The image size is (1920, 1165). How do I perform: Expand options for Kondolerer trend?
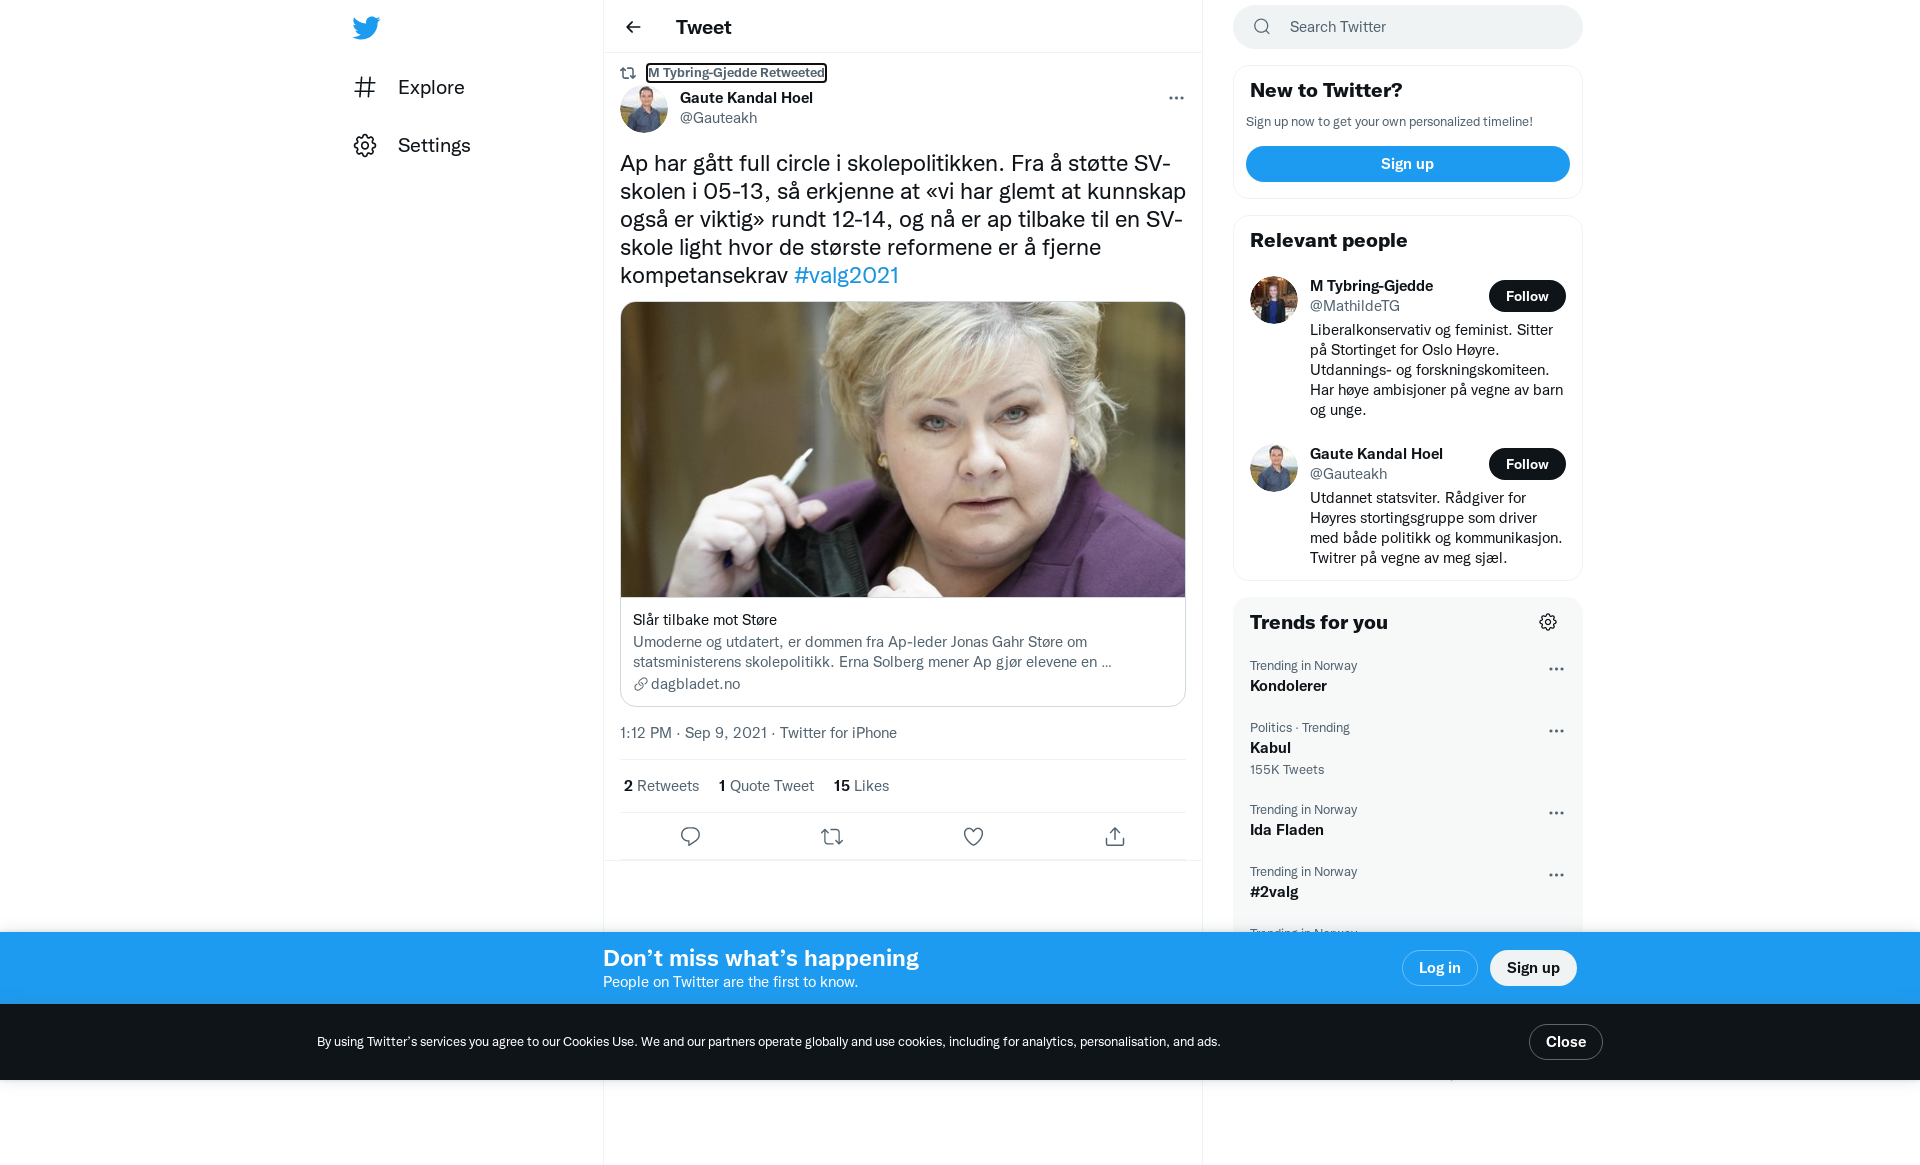pyautogui.click(x=1556, y=669)
